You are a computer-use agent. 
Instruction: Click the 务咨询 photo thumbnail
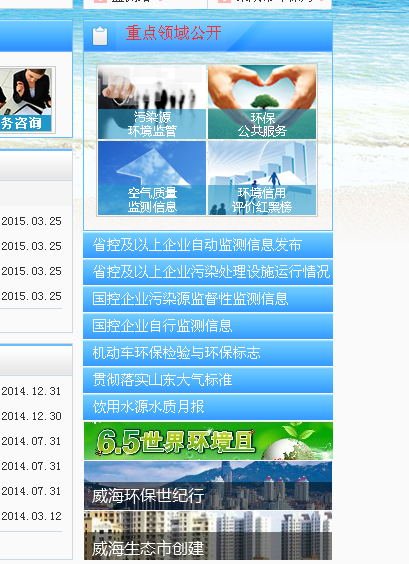pyautogui.click(x=25, y=100)
